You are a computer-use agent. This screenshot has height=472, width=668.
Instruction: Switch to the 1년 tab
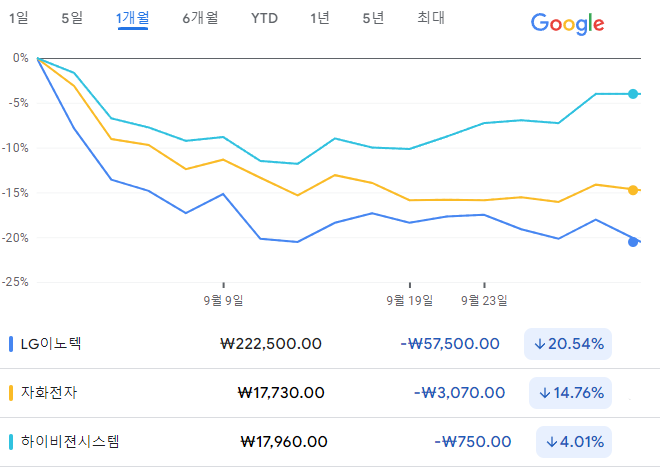click(320, 18)
